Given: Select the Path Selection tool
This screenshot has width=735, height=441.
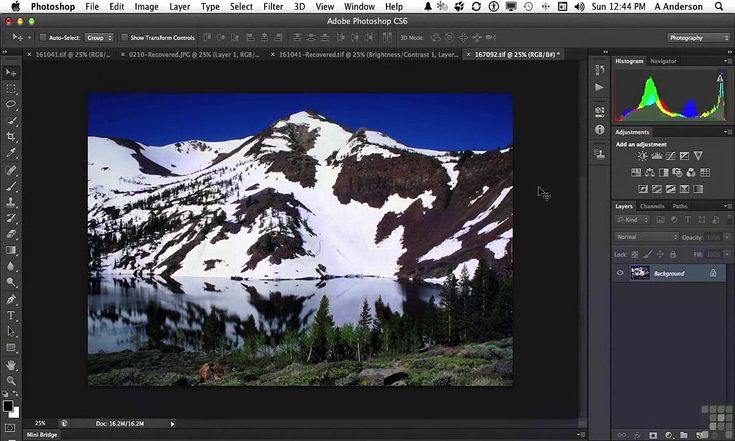Looking at the screenshot, I should pos(10,331).
